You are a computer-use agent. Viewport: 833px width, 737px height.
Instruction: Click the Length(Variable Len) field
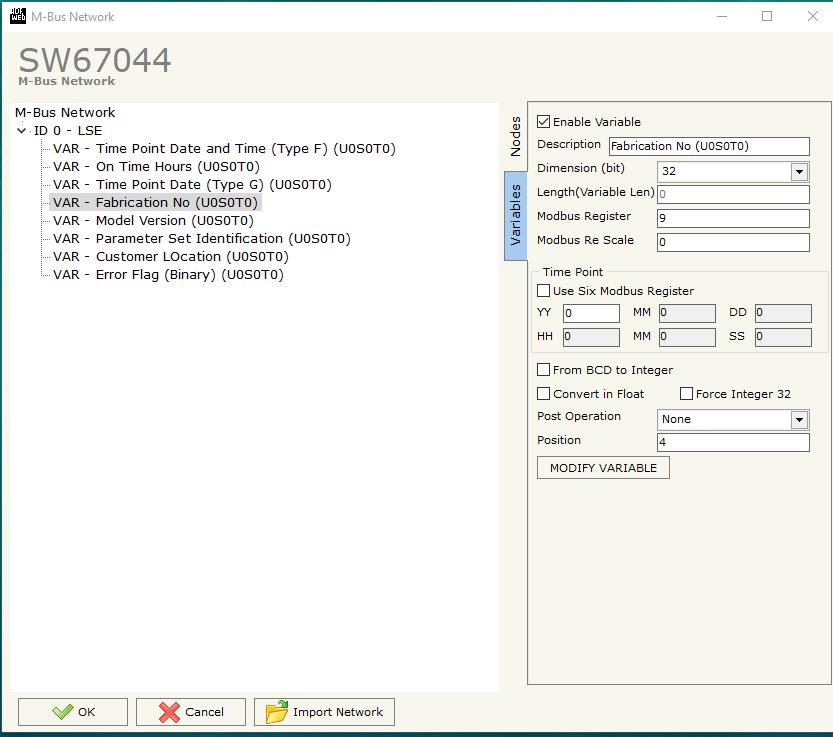pyautogui.click(x=733, y=194)
